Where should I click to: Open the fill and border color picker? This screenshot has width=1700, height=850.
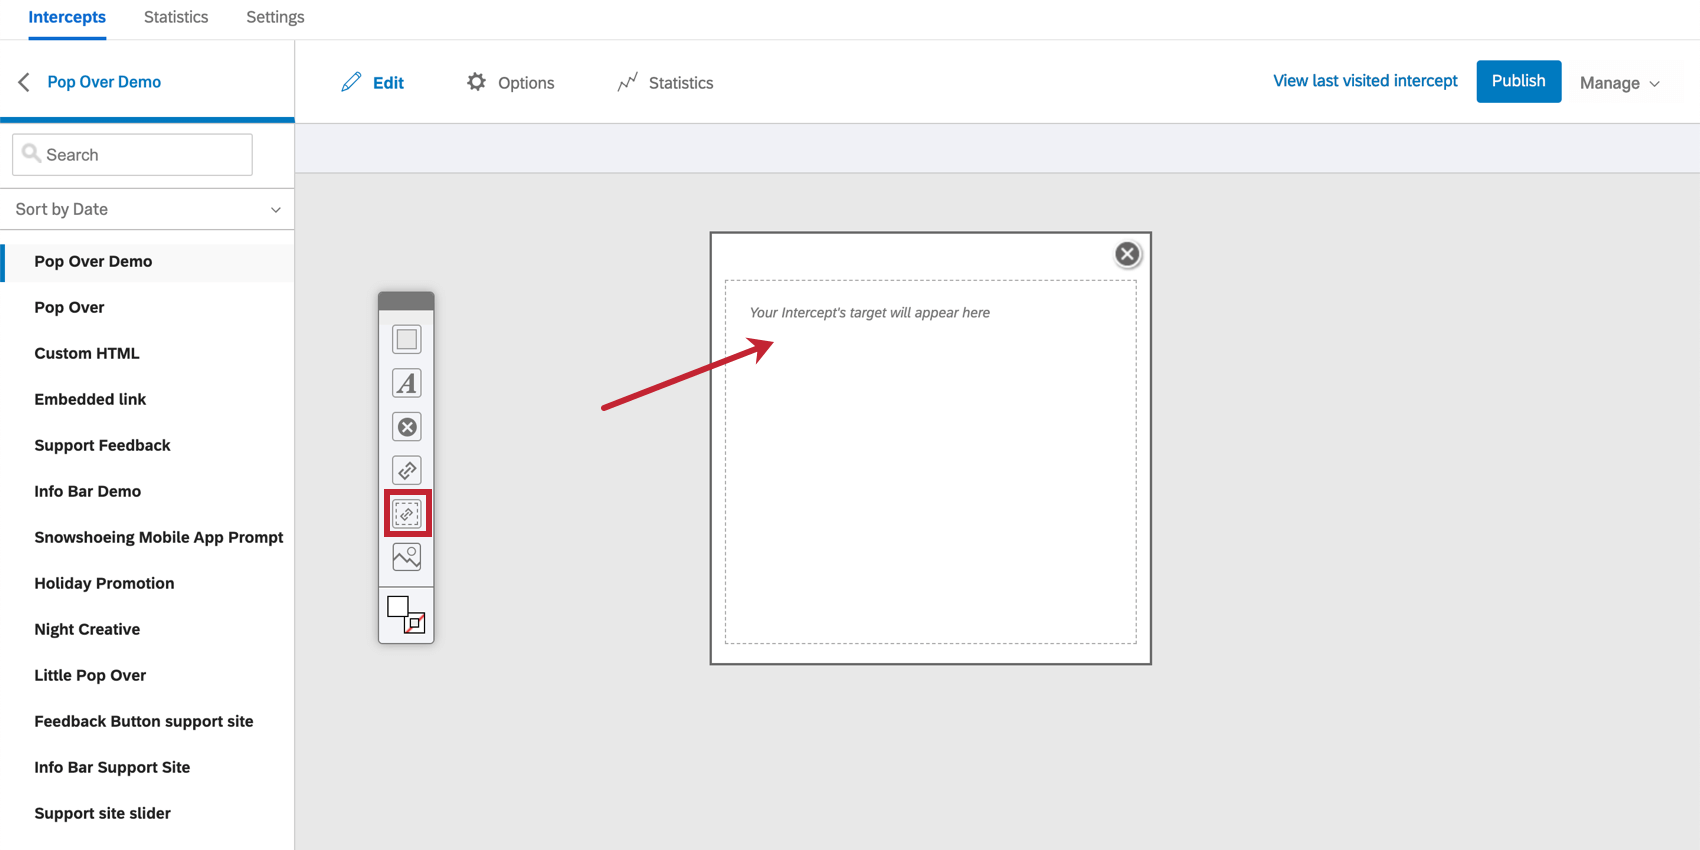tap(406, 614)
